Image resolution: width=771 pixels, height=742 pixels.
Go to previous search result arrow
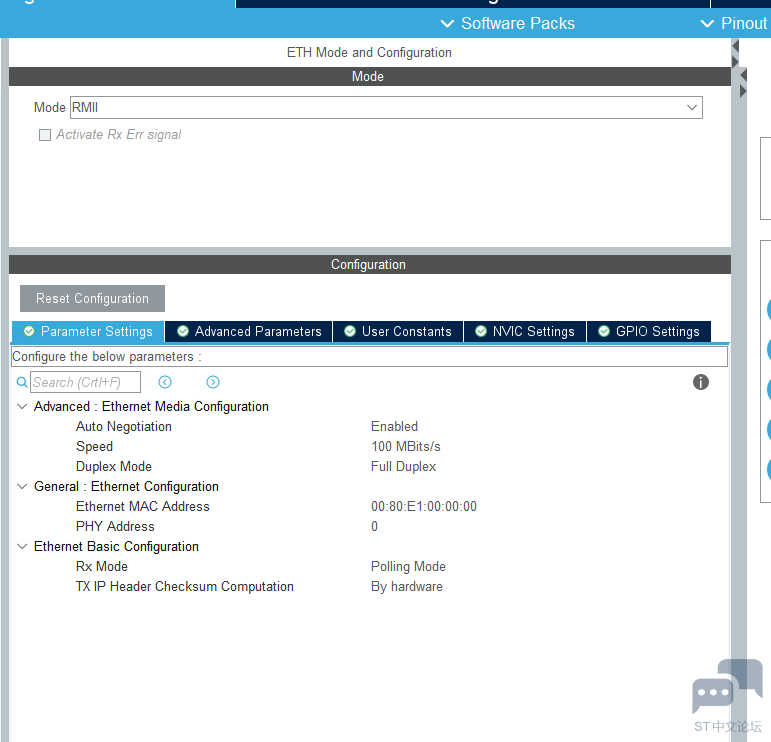click(165, 382)
